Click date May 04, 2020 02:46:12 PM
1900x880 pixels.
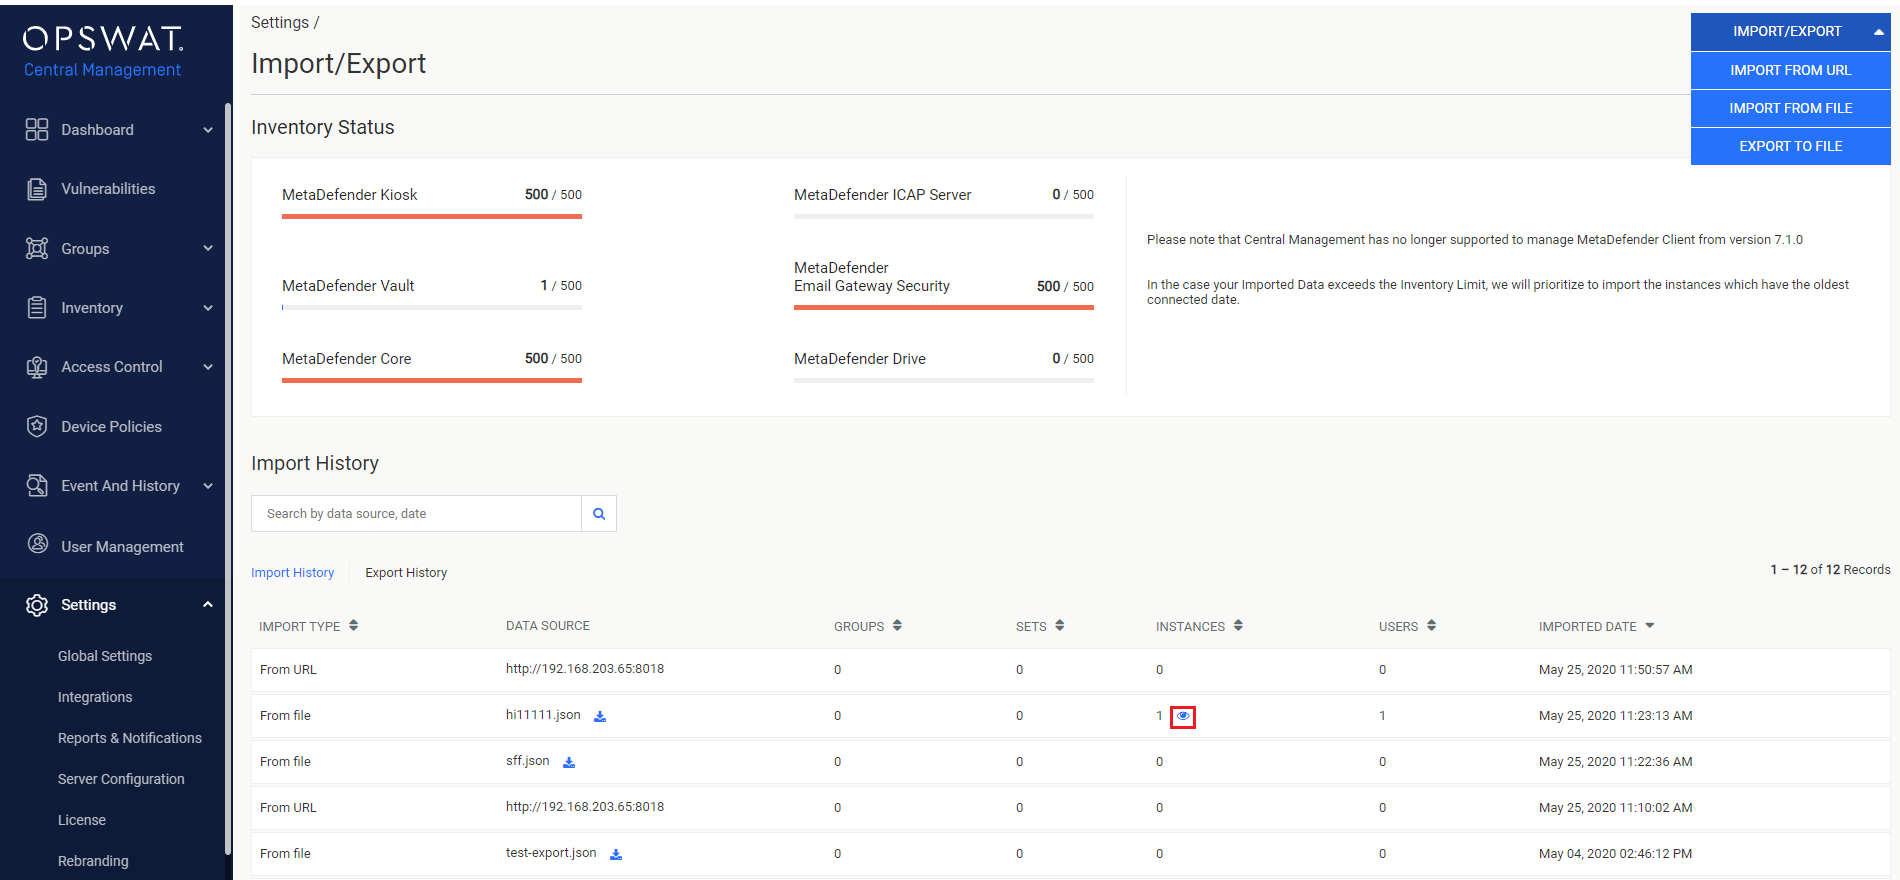pos(1616,854)
